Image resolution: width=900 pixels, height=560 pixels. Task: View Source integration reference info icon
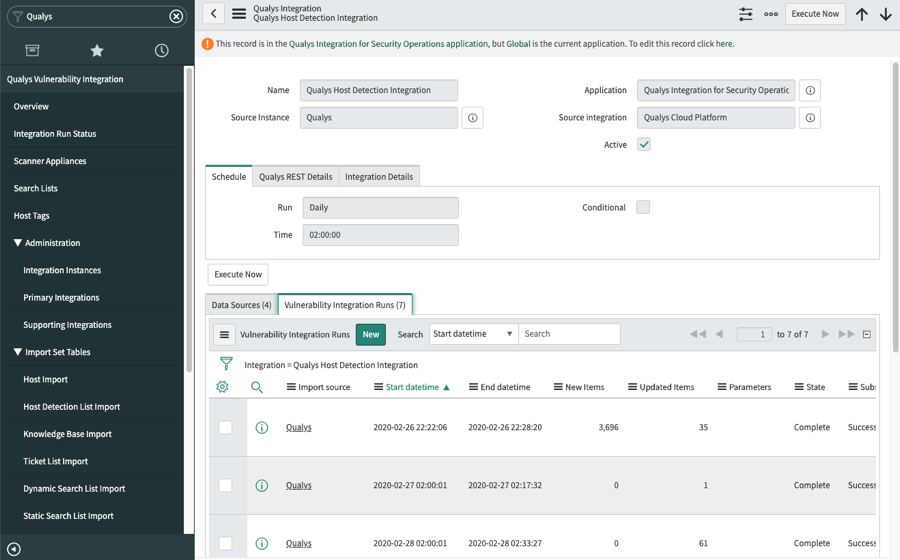click(810, 118)
